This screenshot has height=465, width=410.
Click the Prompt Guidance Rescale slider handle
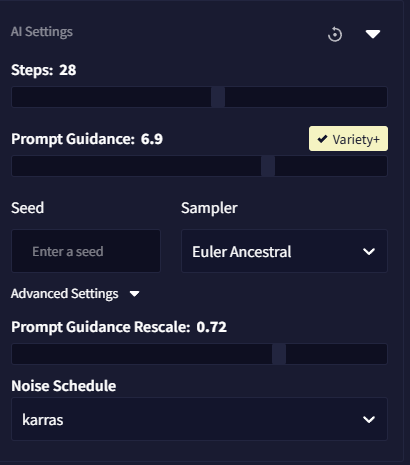pyautogui.click(x=279, y=354)
